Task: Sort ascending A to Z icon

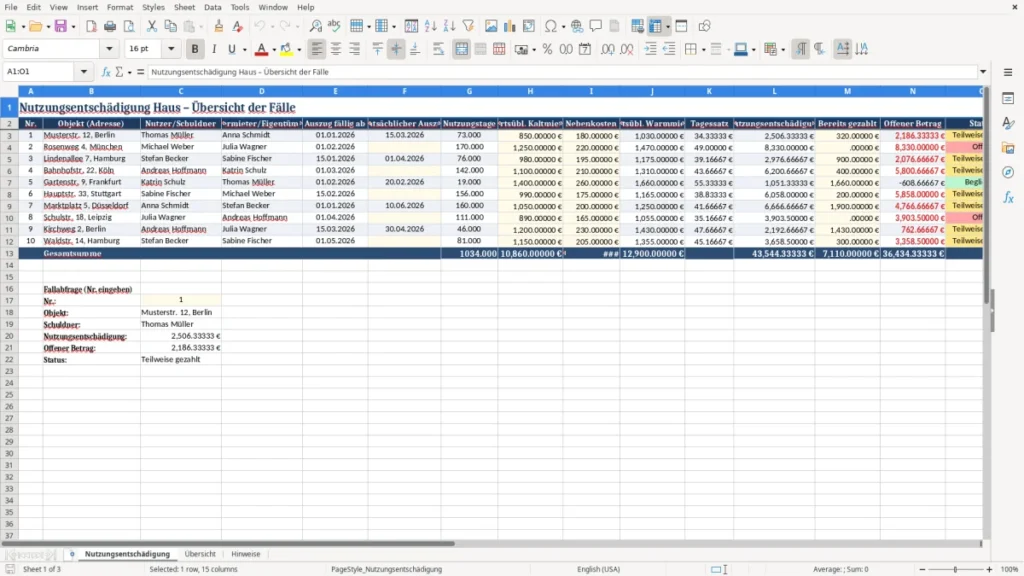Action: 430,26
